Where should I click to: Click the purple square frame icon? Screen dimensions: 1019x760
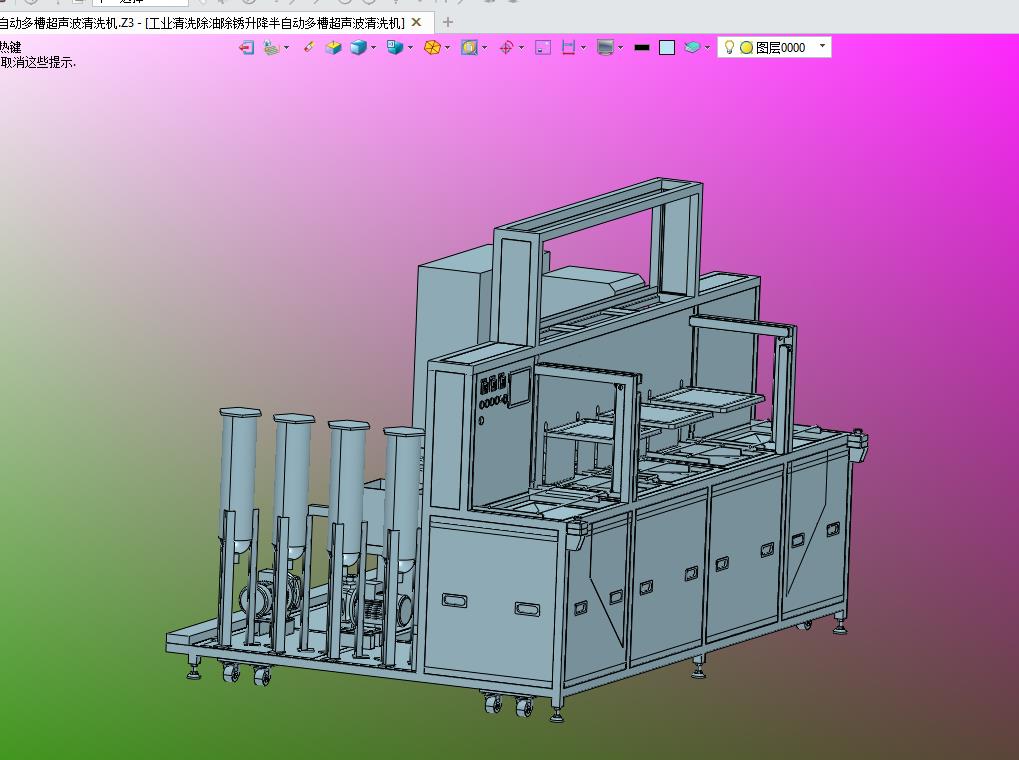tap(543, 47)
